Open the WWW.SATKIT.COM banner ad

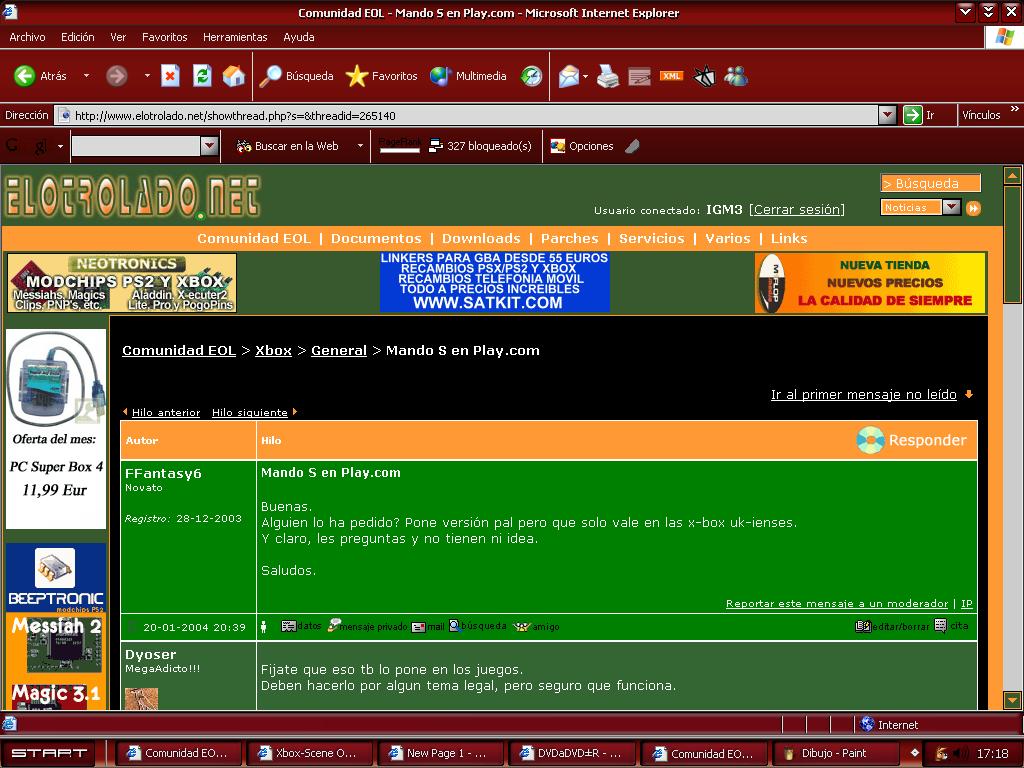(x=494, y=281)
